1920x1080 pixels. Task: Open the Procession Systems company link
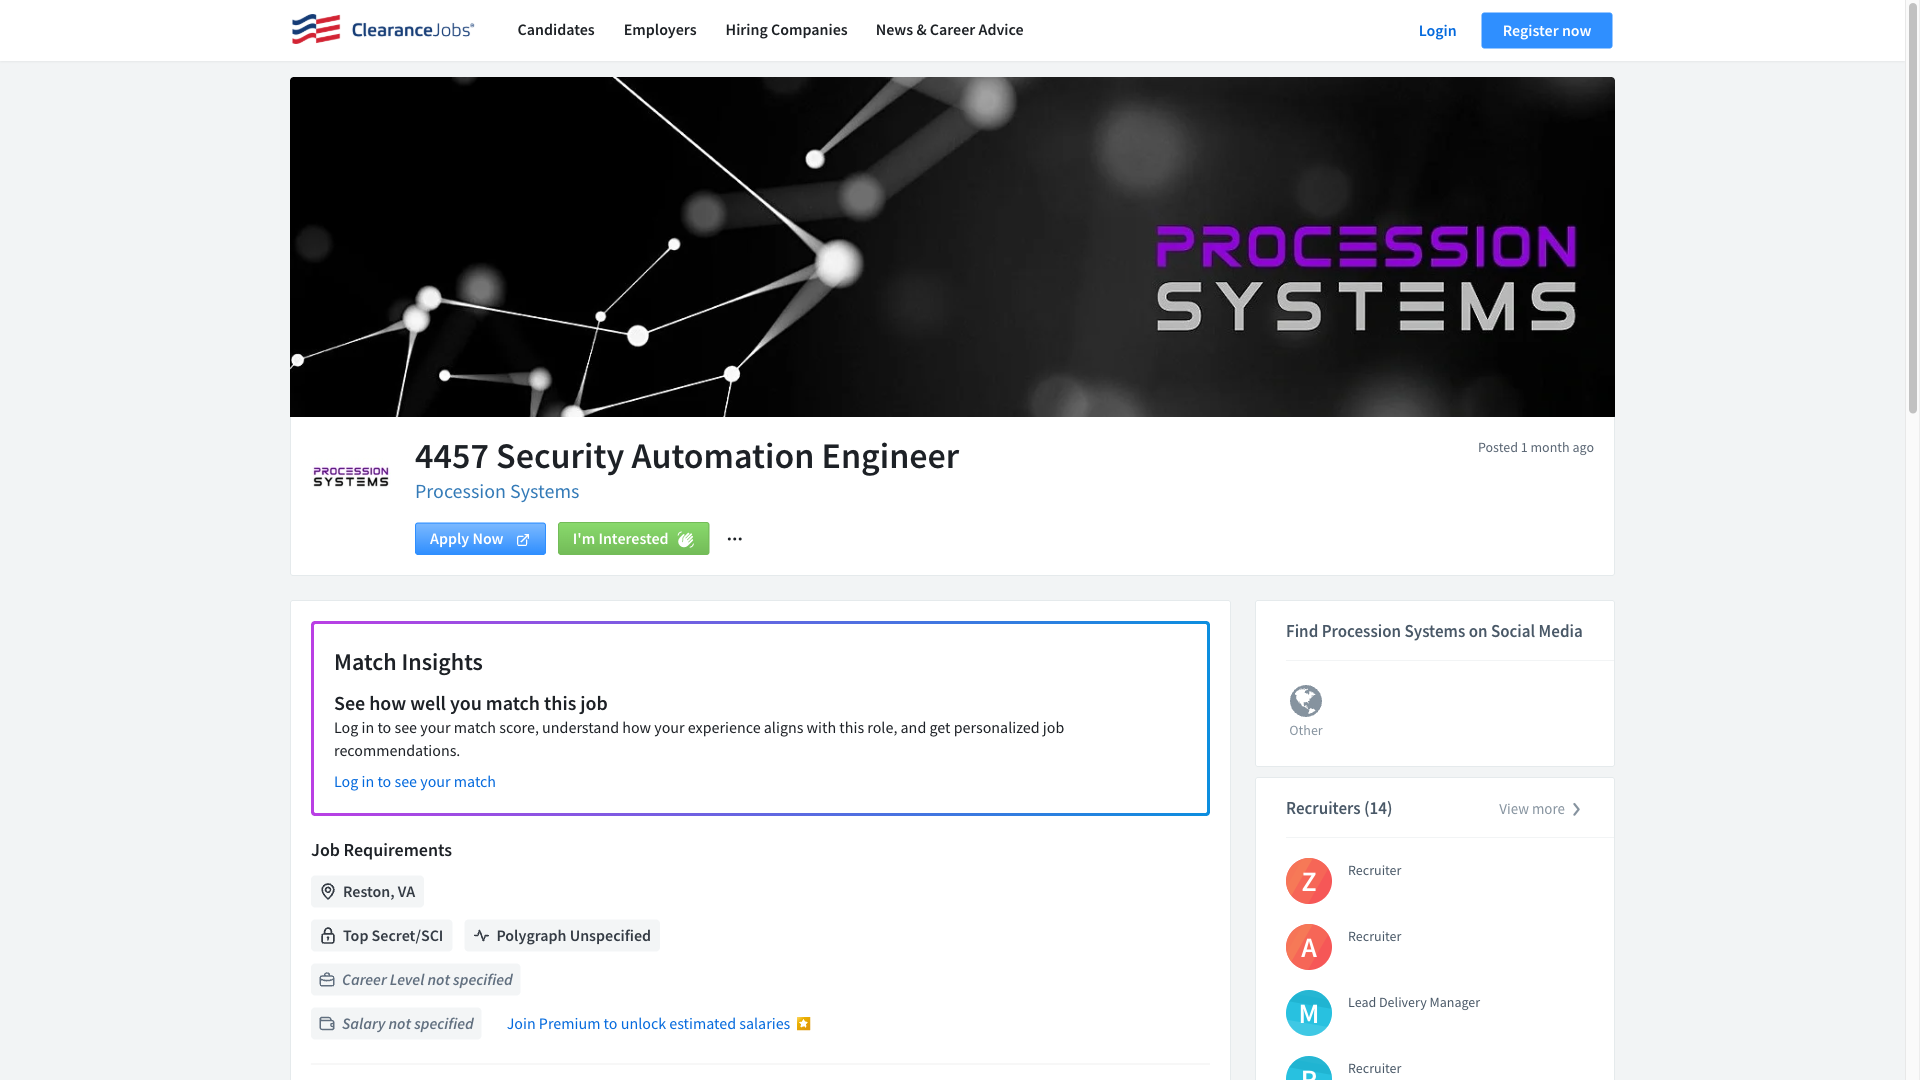click(497, 491)
